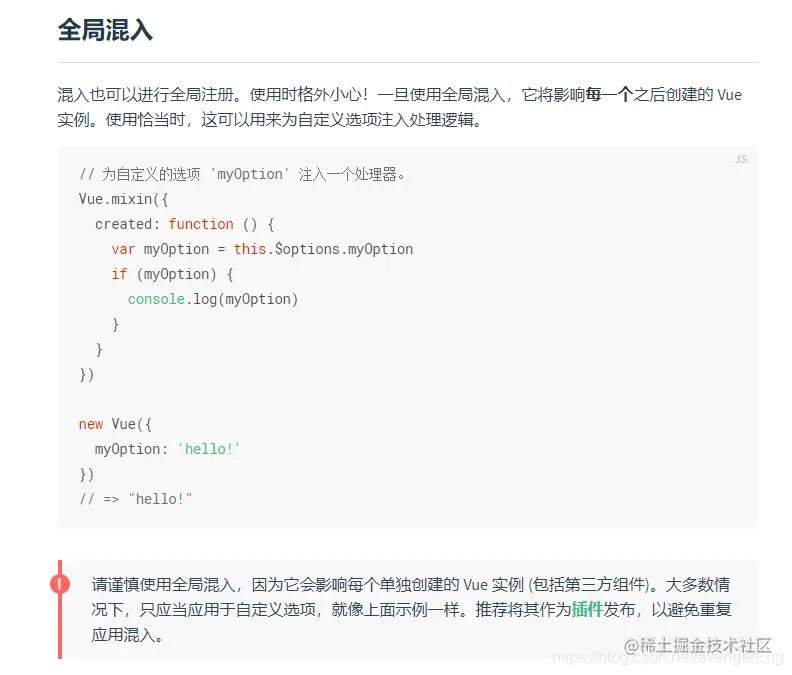Click the // => "hello!" comment
792x675 pixels.
click(135, 499)
